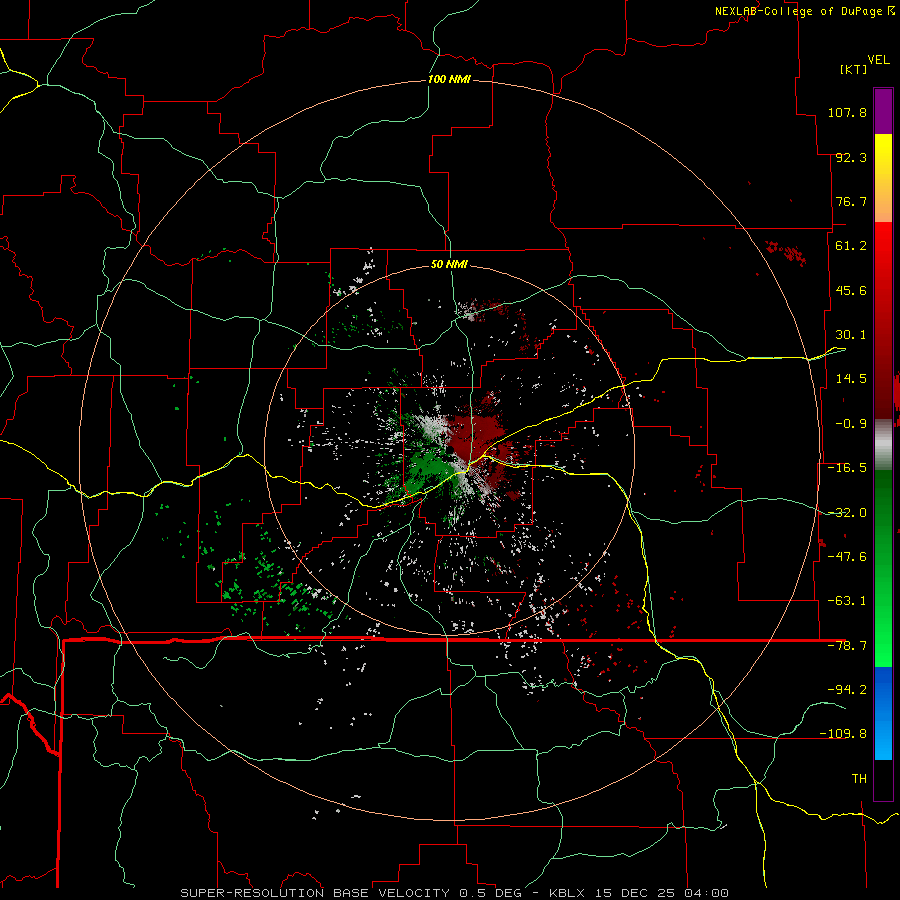This screenshot has width=900, height=900.
Task: Click the 30.1 legend value
Action: click(x=851, y=335)
